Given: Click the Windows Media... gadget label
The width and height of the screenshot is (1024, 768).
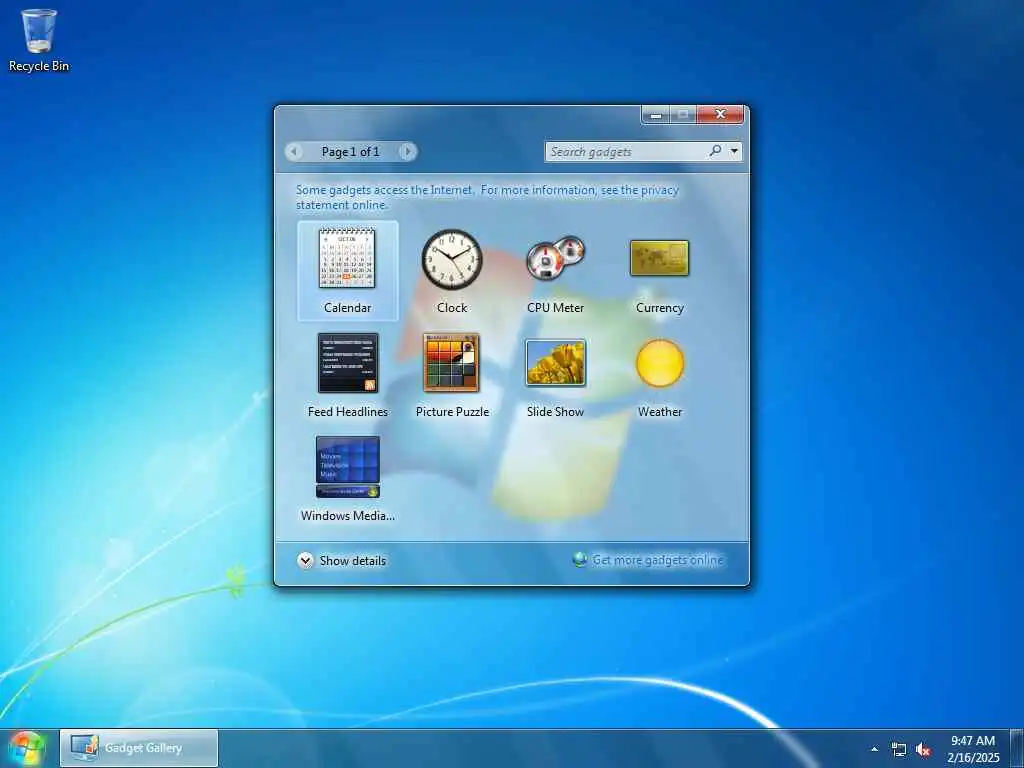Looking at the screenshot, I should [x=347, y=515].
